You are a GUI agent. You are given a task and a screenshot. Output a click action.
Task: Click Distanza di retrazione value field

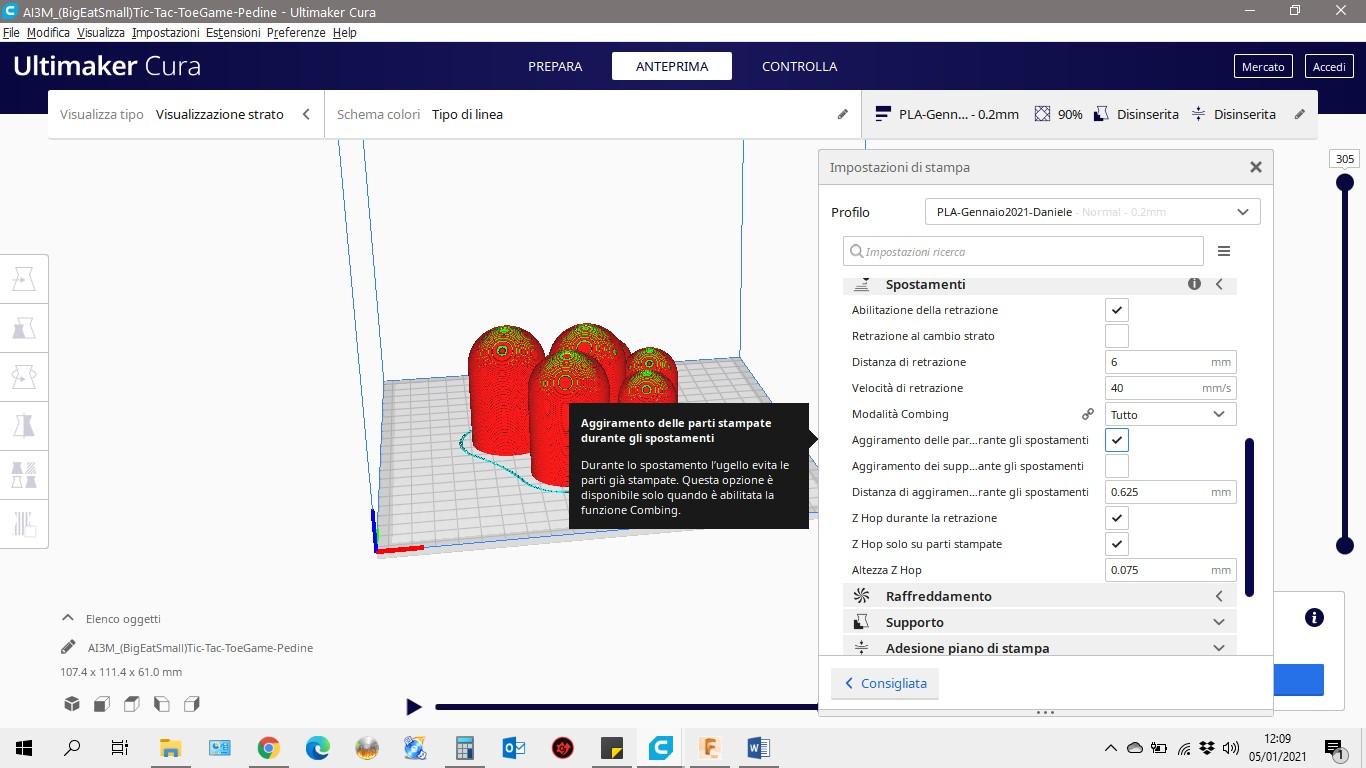click(x=1170, y=362)
